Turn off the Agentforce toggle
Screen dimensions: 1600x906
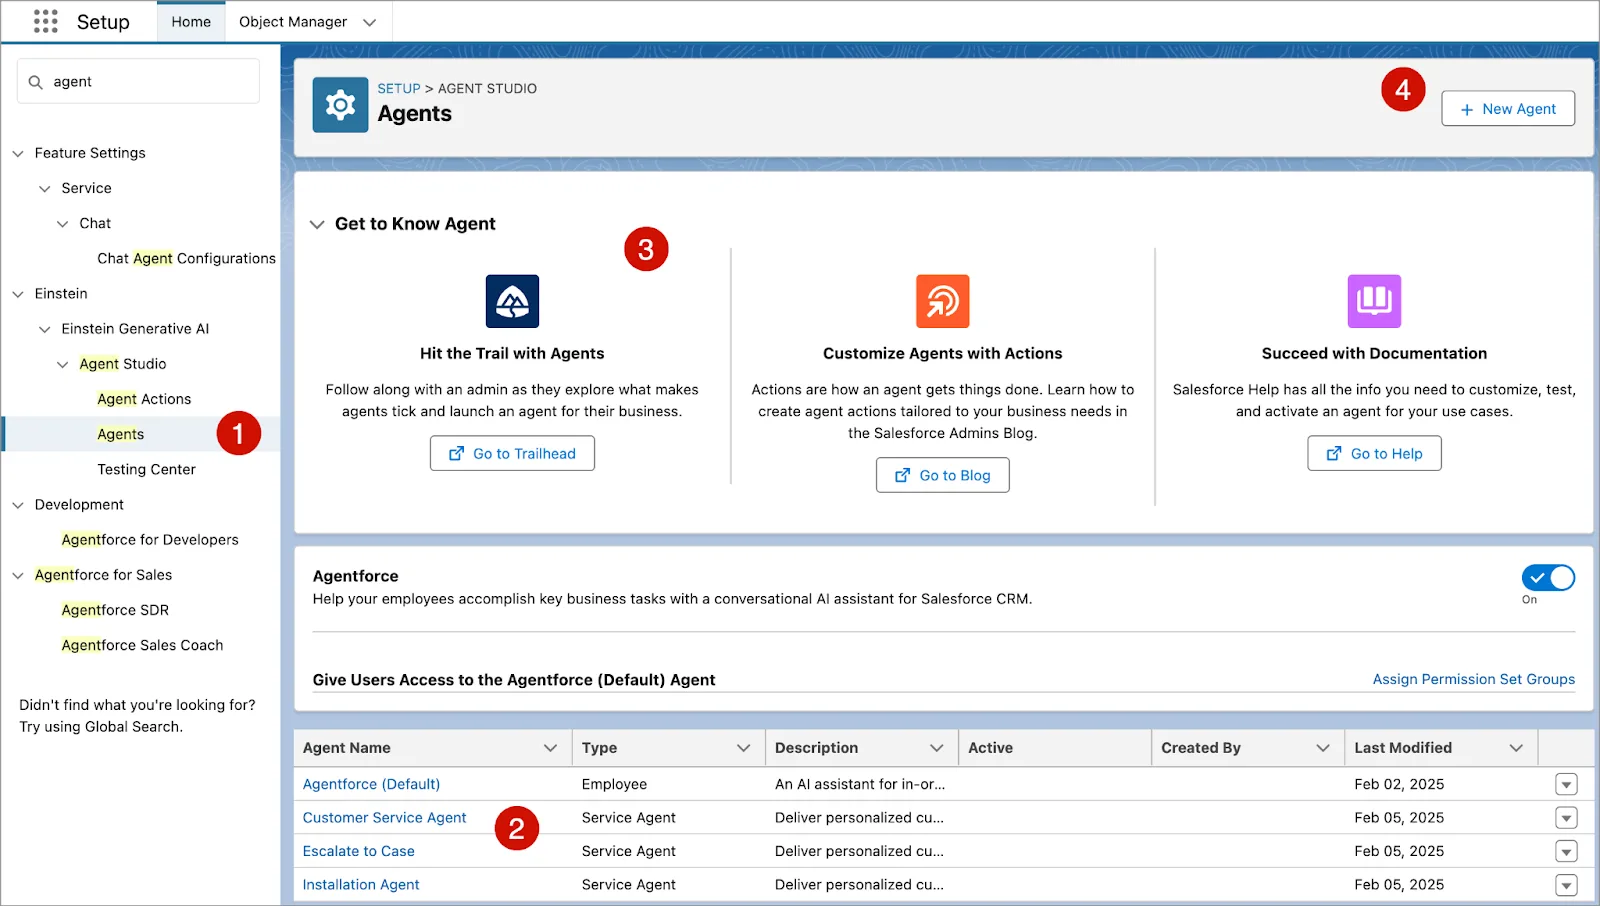tap(1548, 577)
